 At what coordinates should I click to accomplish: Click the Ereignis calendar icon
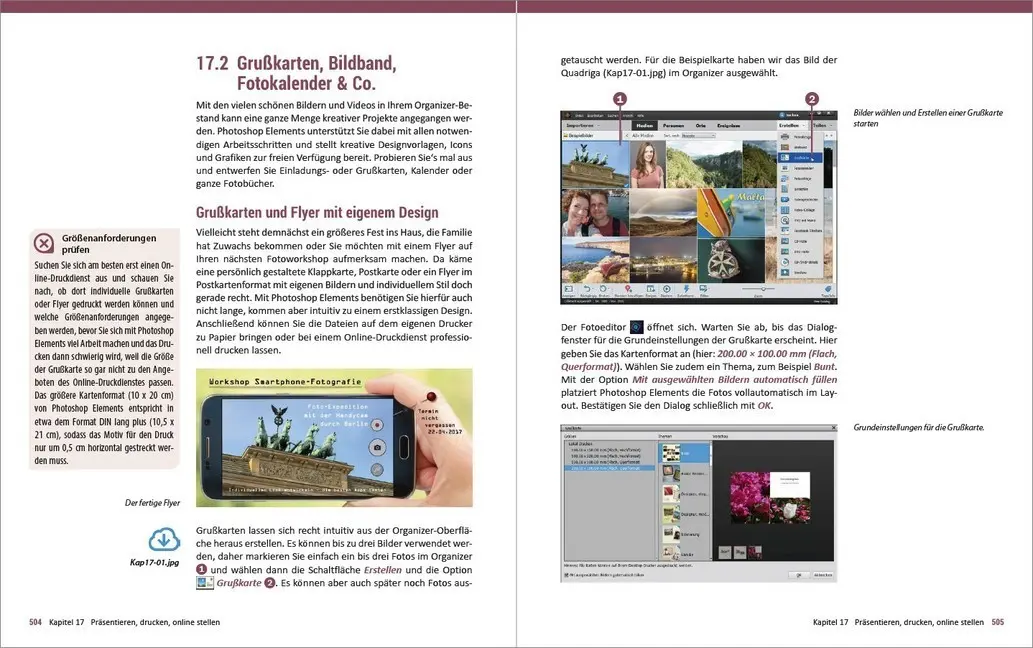650,290
